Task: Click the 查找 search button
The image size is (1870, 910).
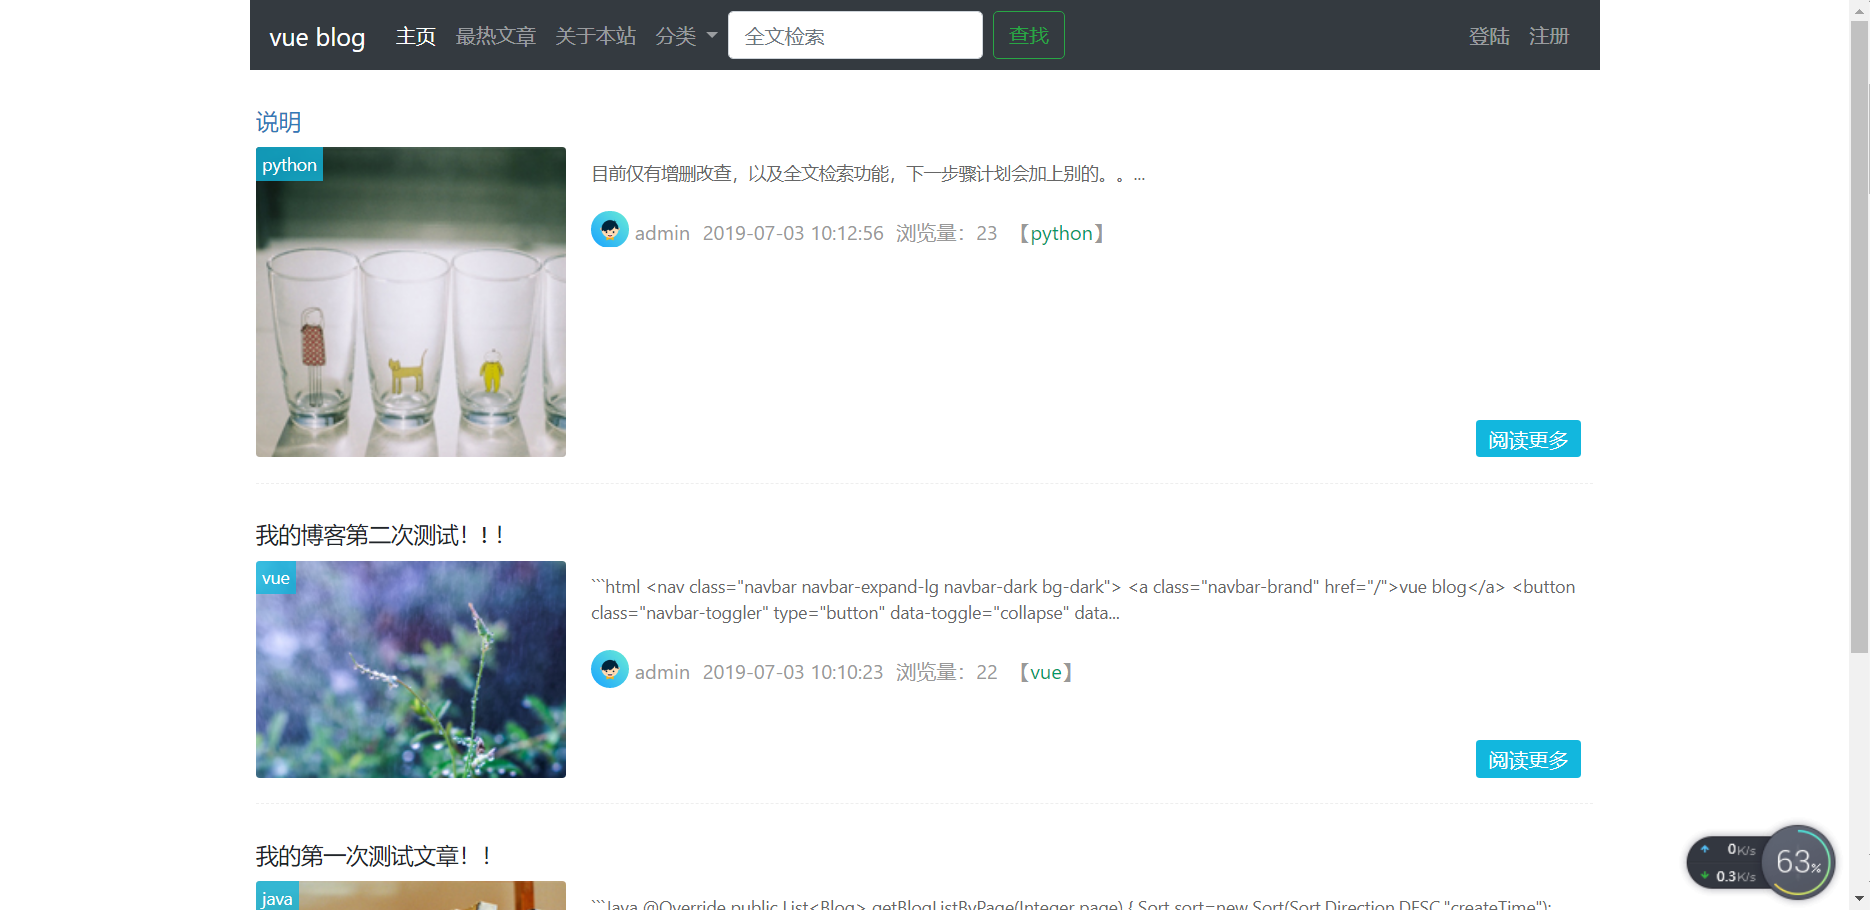Action: pos(1028,35)
